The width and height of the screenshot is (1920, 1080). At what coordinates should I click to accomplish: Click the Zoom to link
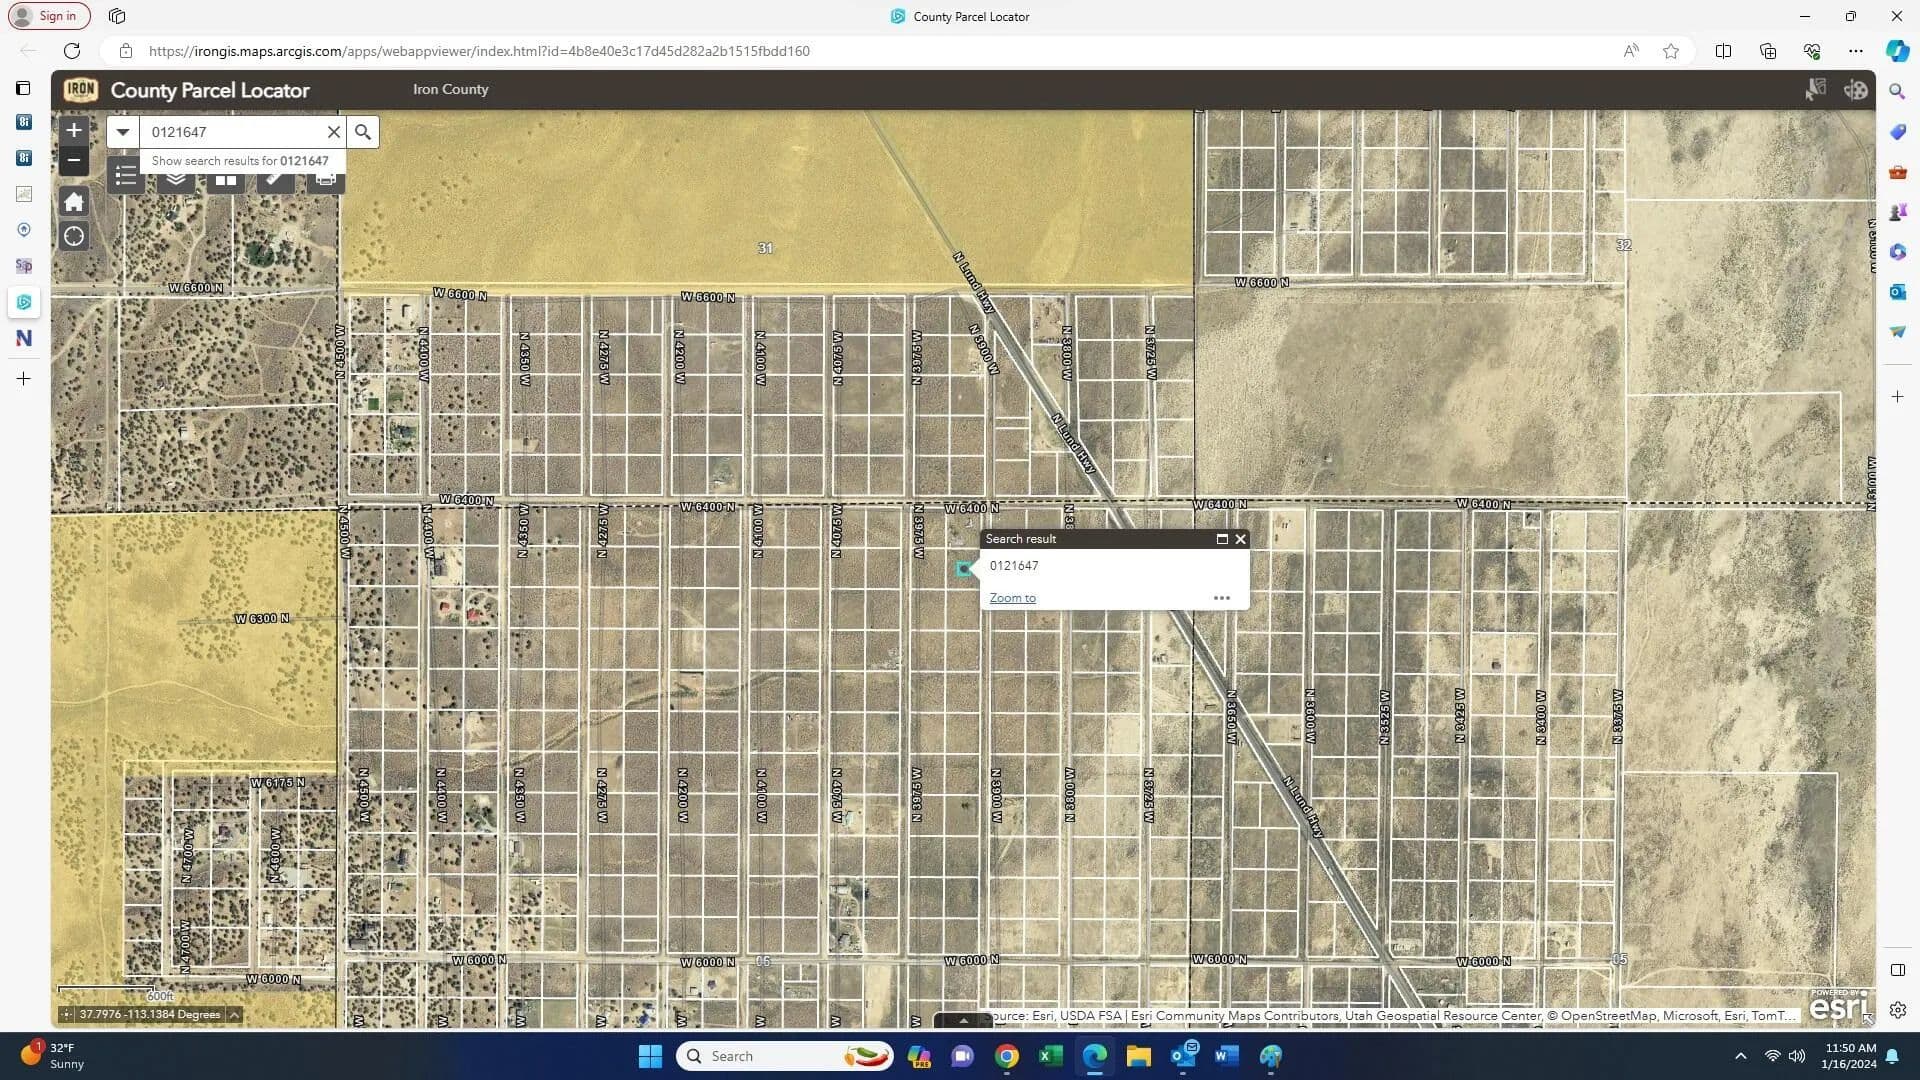(1012, 598)
